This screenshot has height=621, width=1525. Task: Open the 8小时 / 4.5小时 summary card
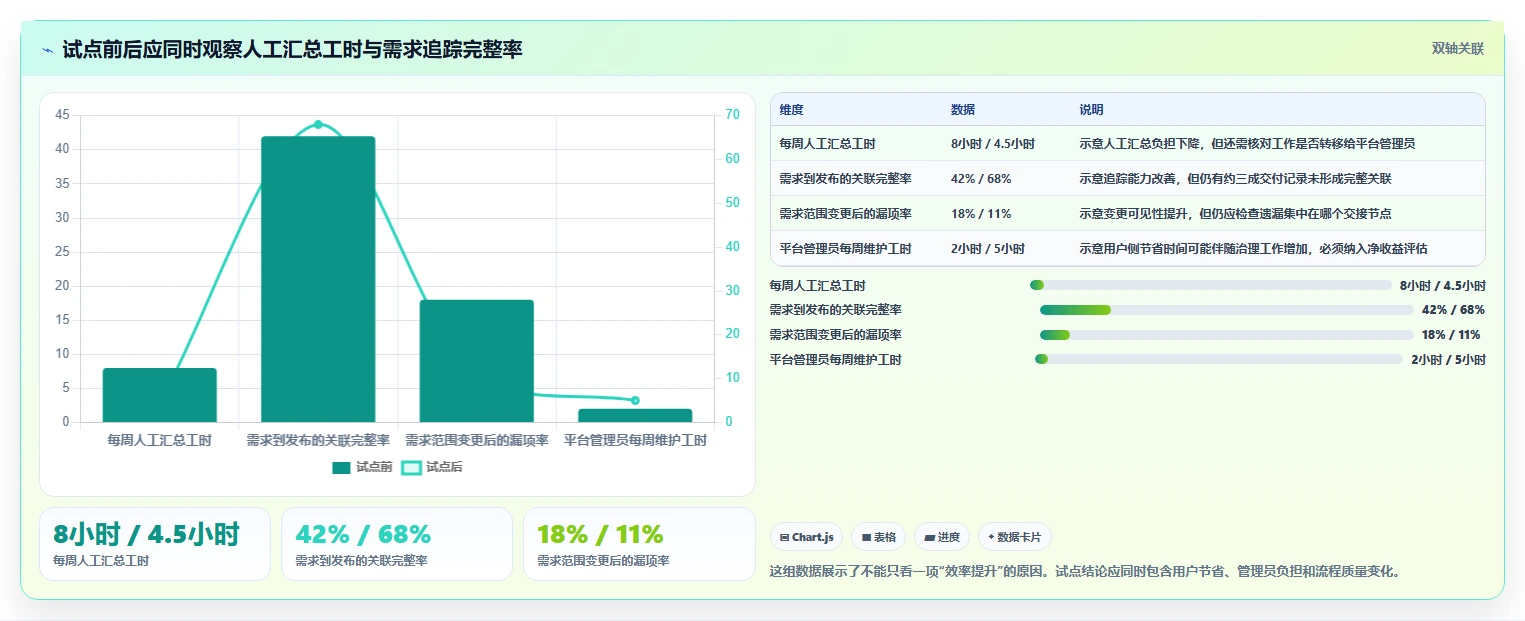(155, 544)
